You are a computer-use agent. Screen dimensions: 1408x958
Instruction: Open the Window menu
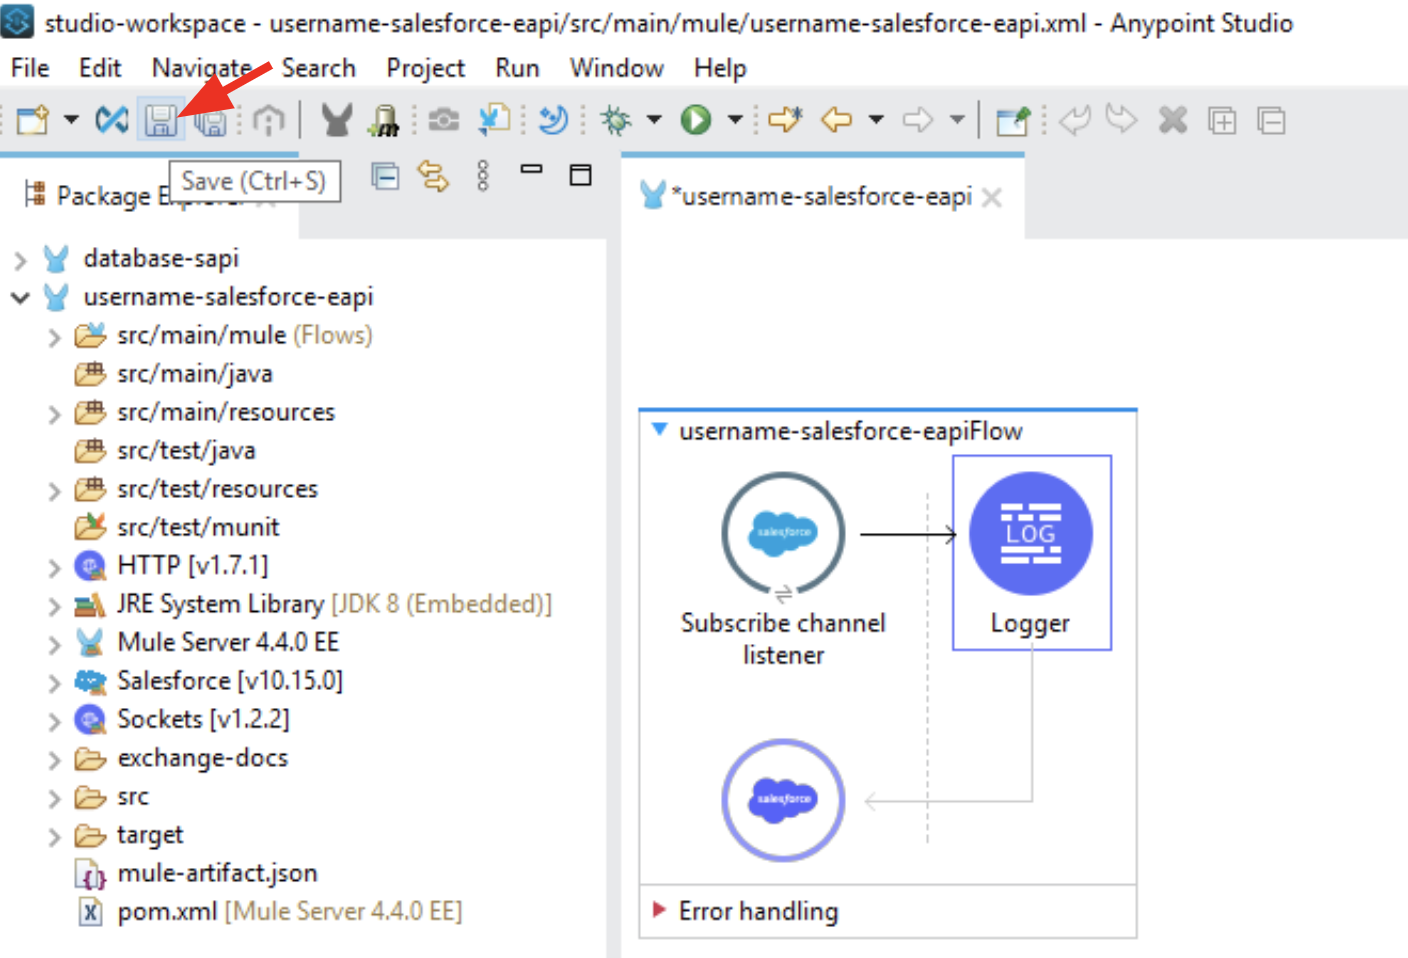coord(616,68)
